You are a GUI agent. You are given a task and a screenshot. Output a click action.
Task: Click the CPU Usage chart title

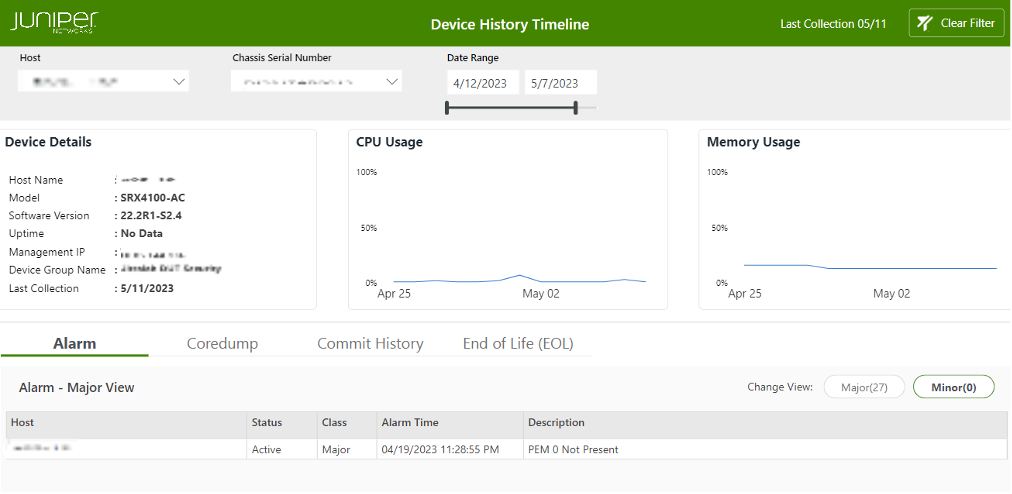[x=389, y=142]
